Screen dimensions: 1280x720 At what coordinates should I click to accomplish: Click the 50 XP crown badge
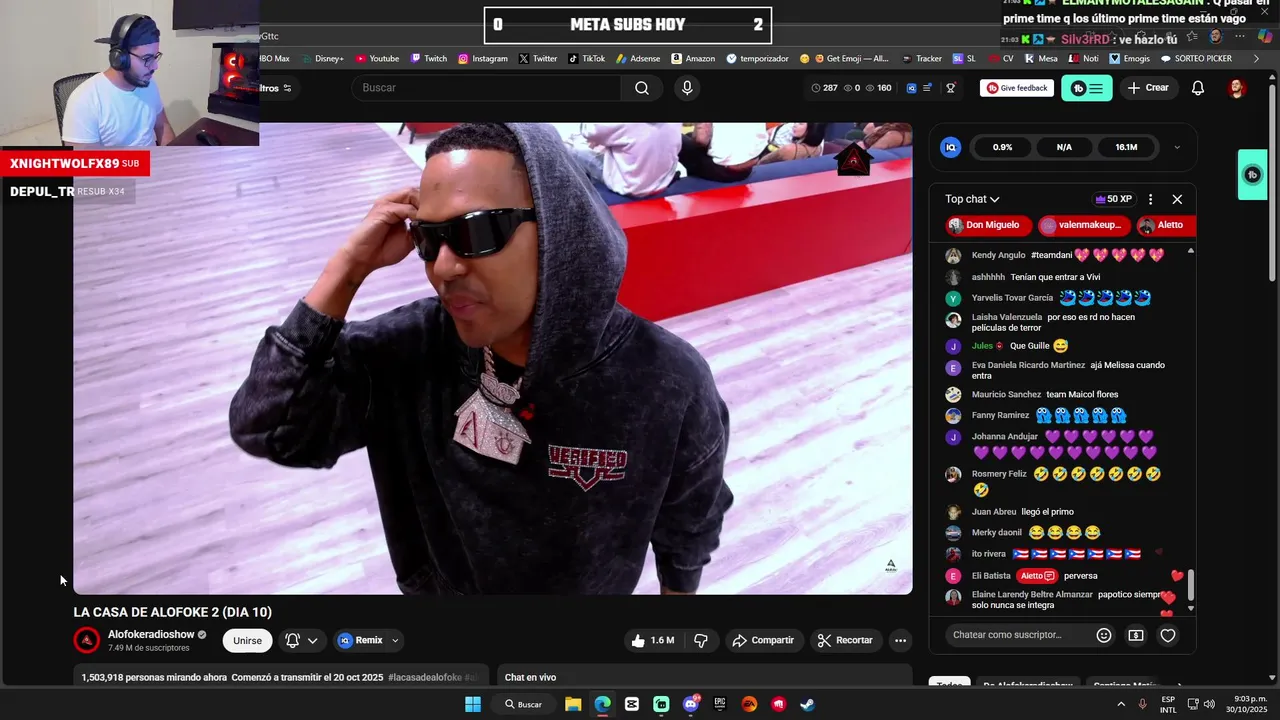pos(1113,199)
